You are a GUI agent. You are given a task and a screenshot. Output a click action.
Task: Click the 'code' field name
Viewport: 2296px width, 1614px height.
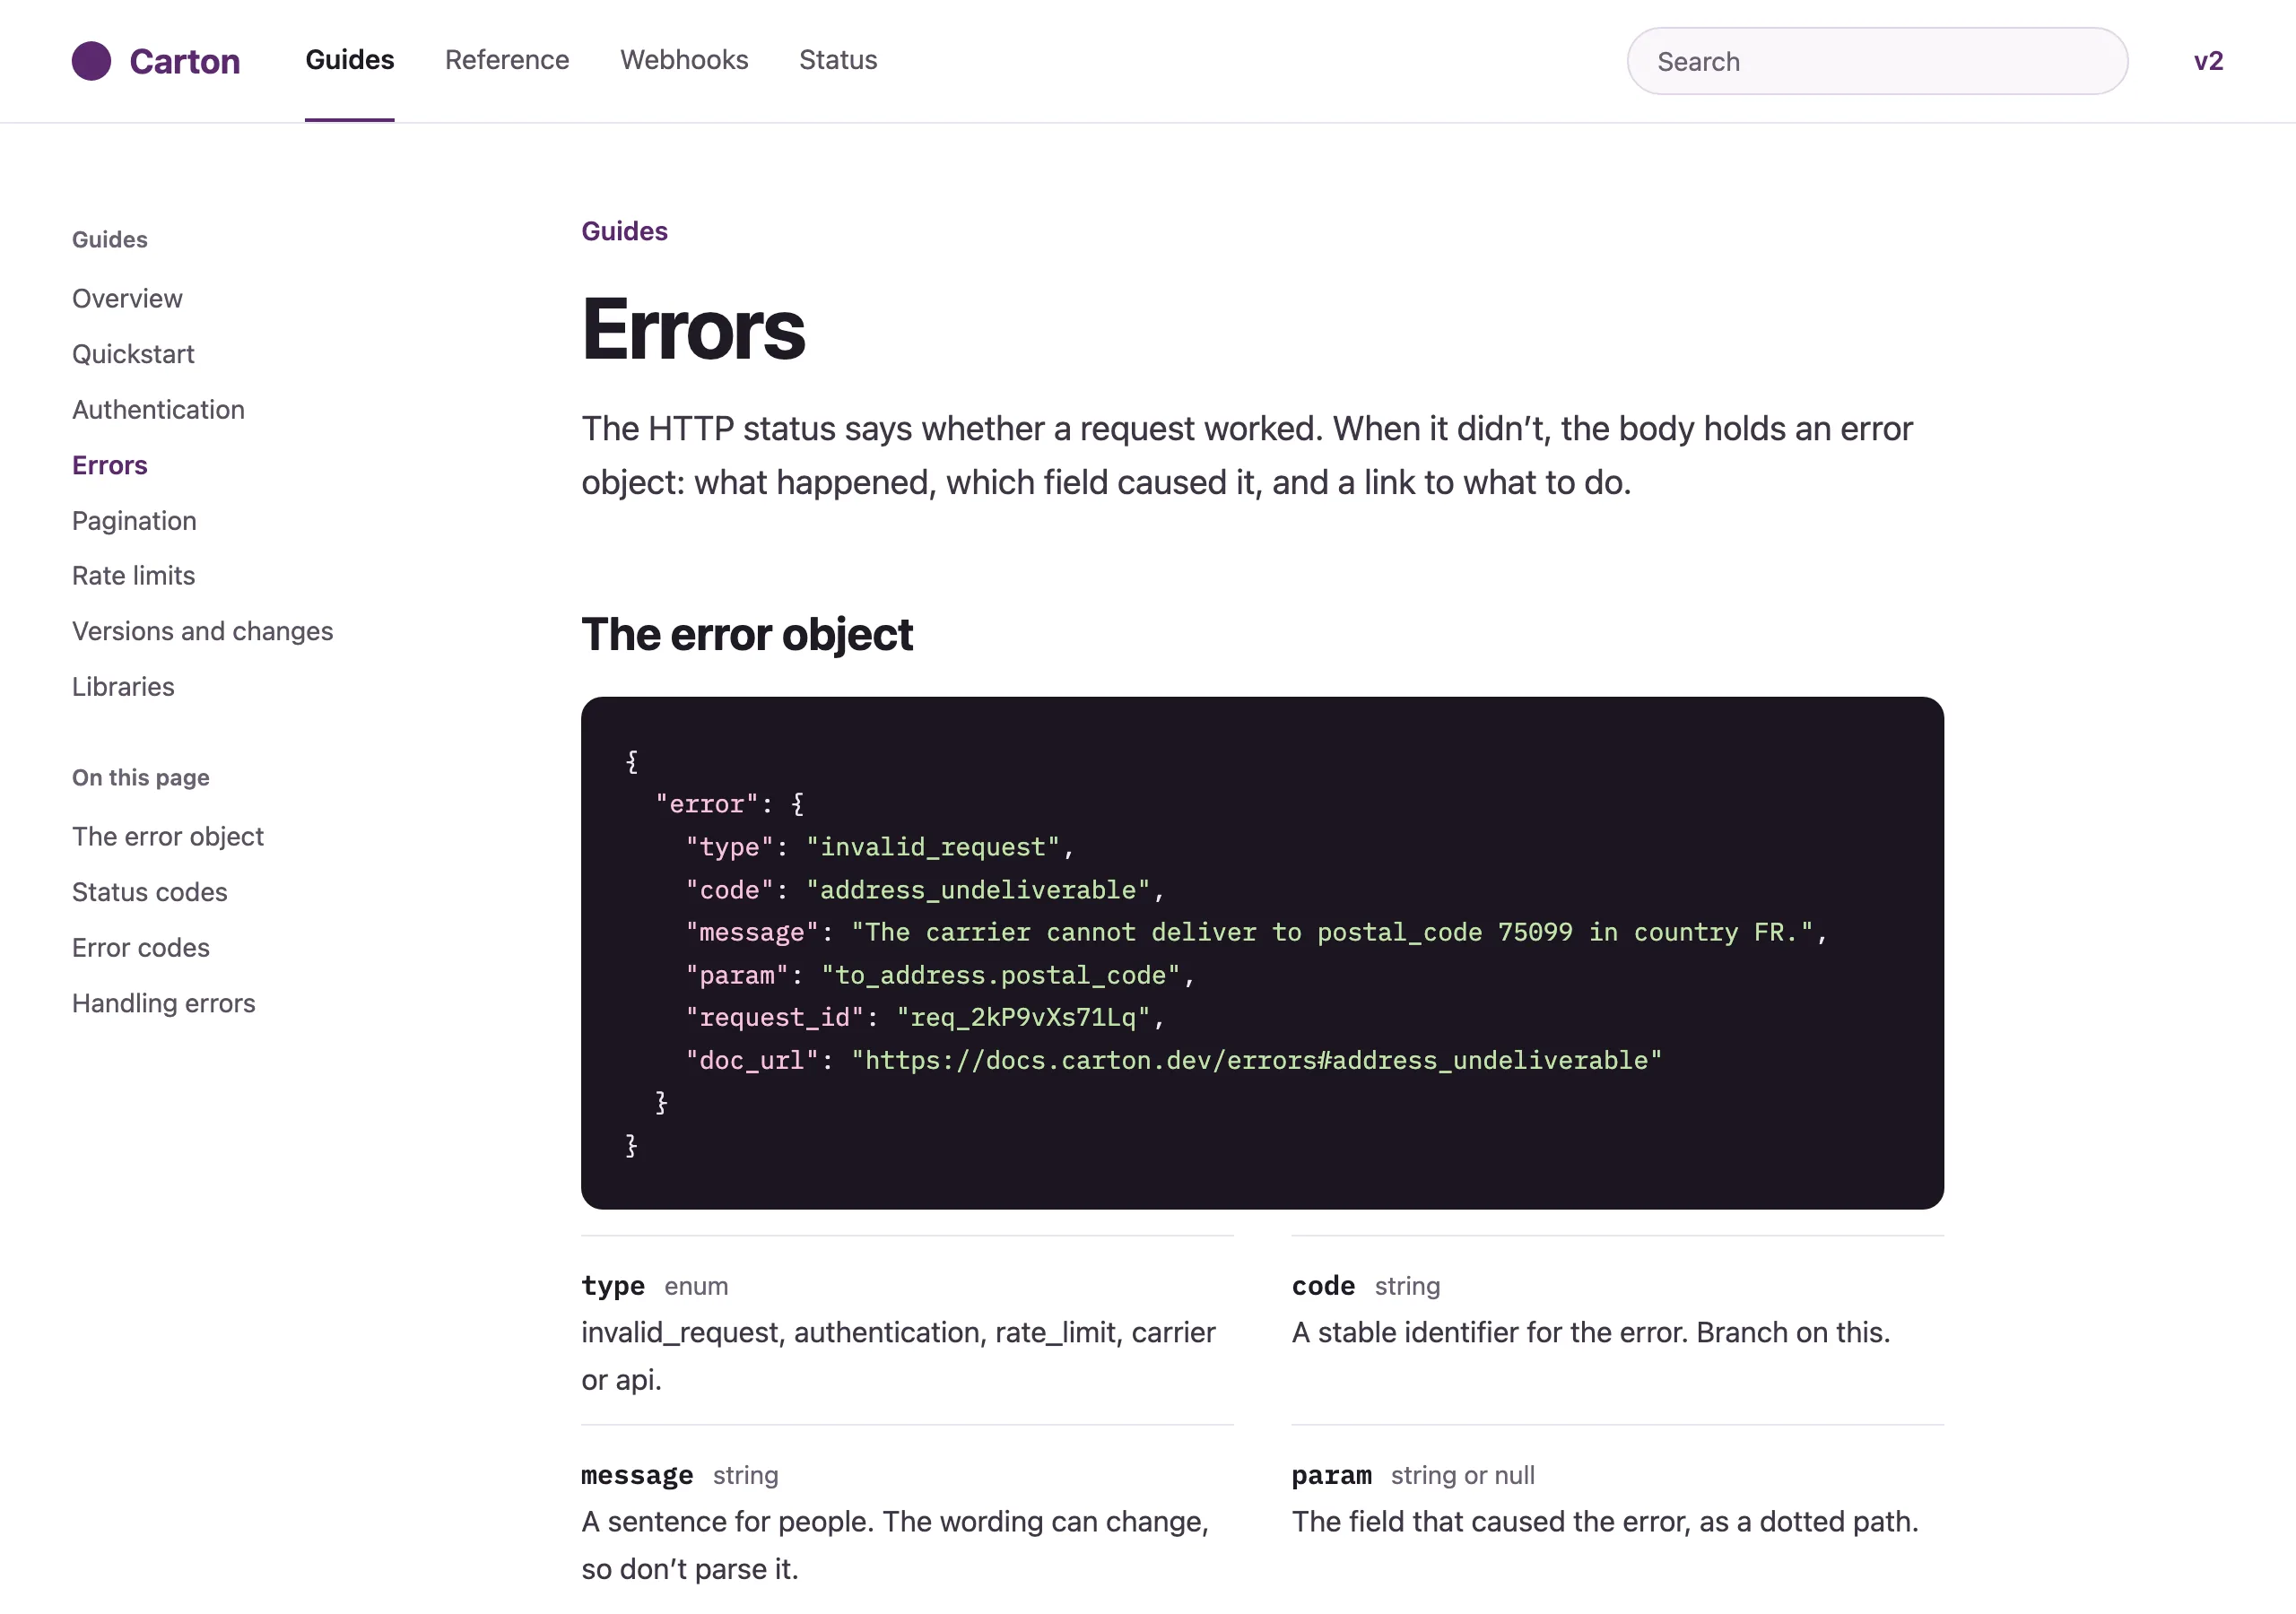(x=1323, y=1285)
